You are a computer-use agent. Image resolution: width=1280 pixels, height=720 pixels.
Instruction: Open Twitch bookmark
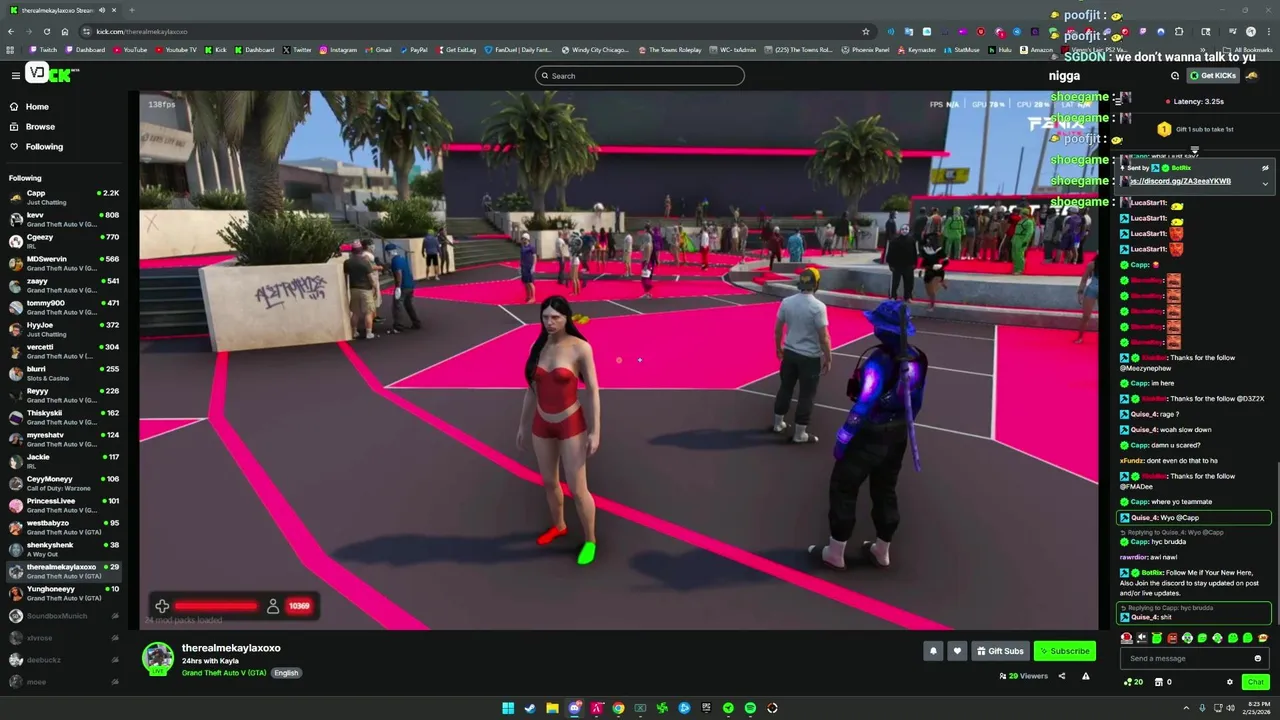(43, 50)
